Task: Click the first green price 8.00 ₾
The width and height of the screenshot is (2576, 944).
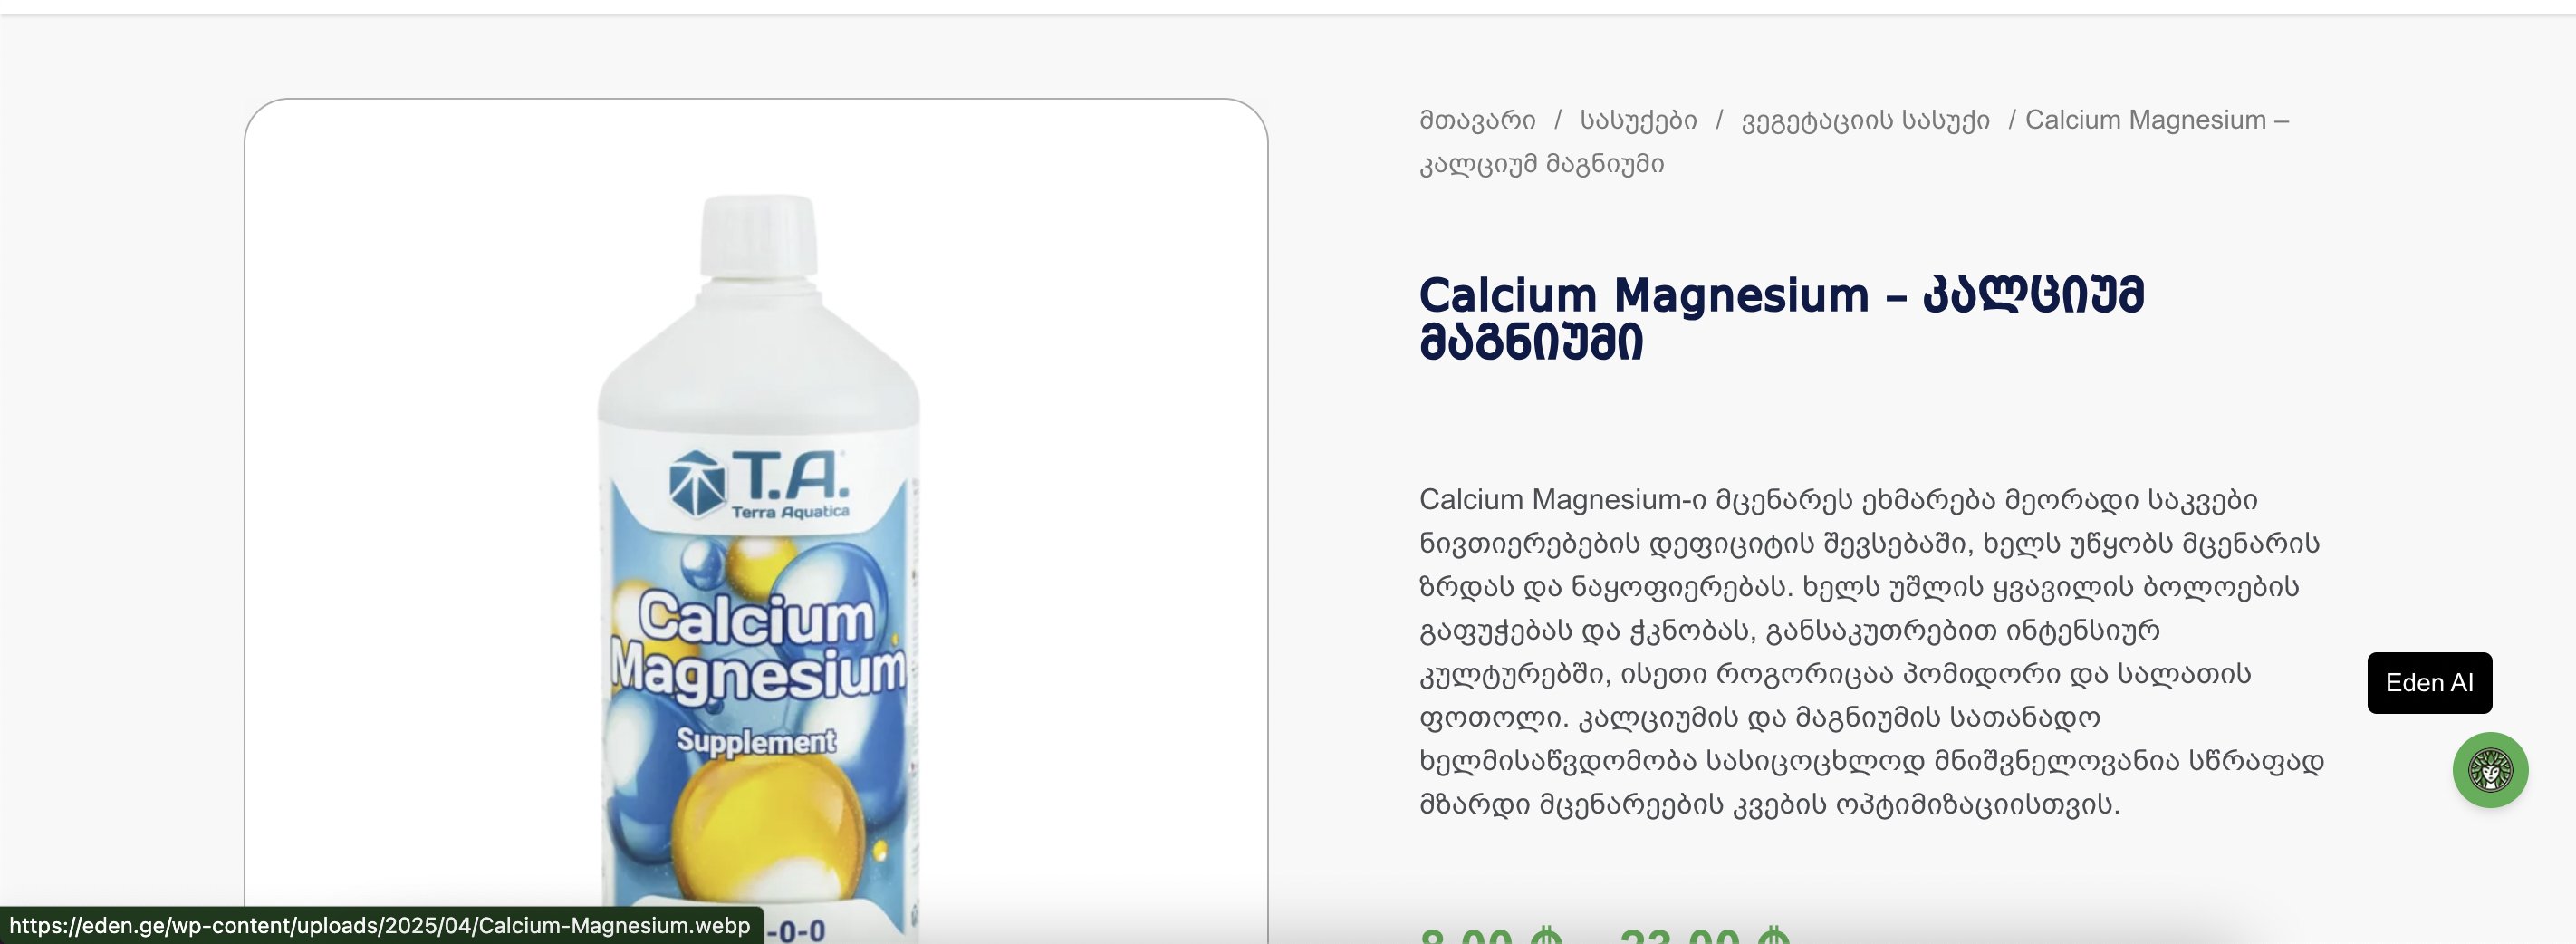Action: [x=1490, y=936]
